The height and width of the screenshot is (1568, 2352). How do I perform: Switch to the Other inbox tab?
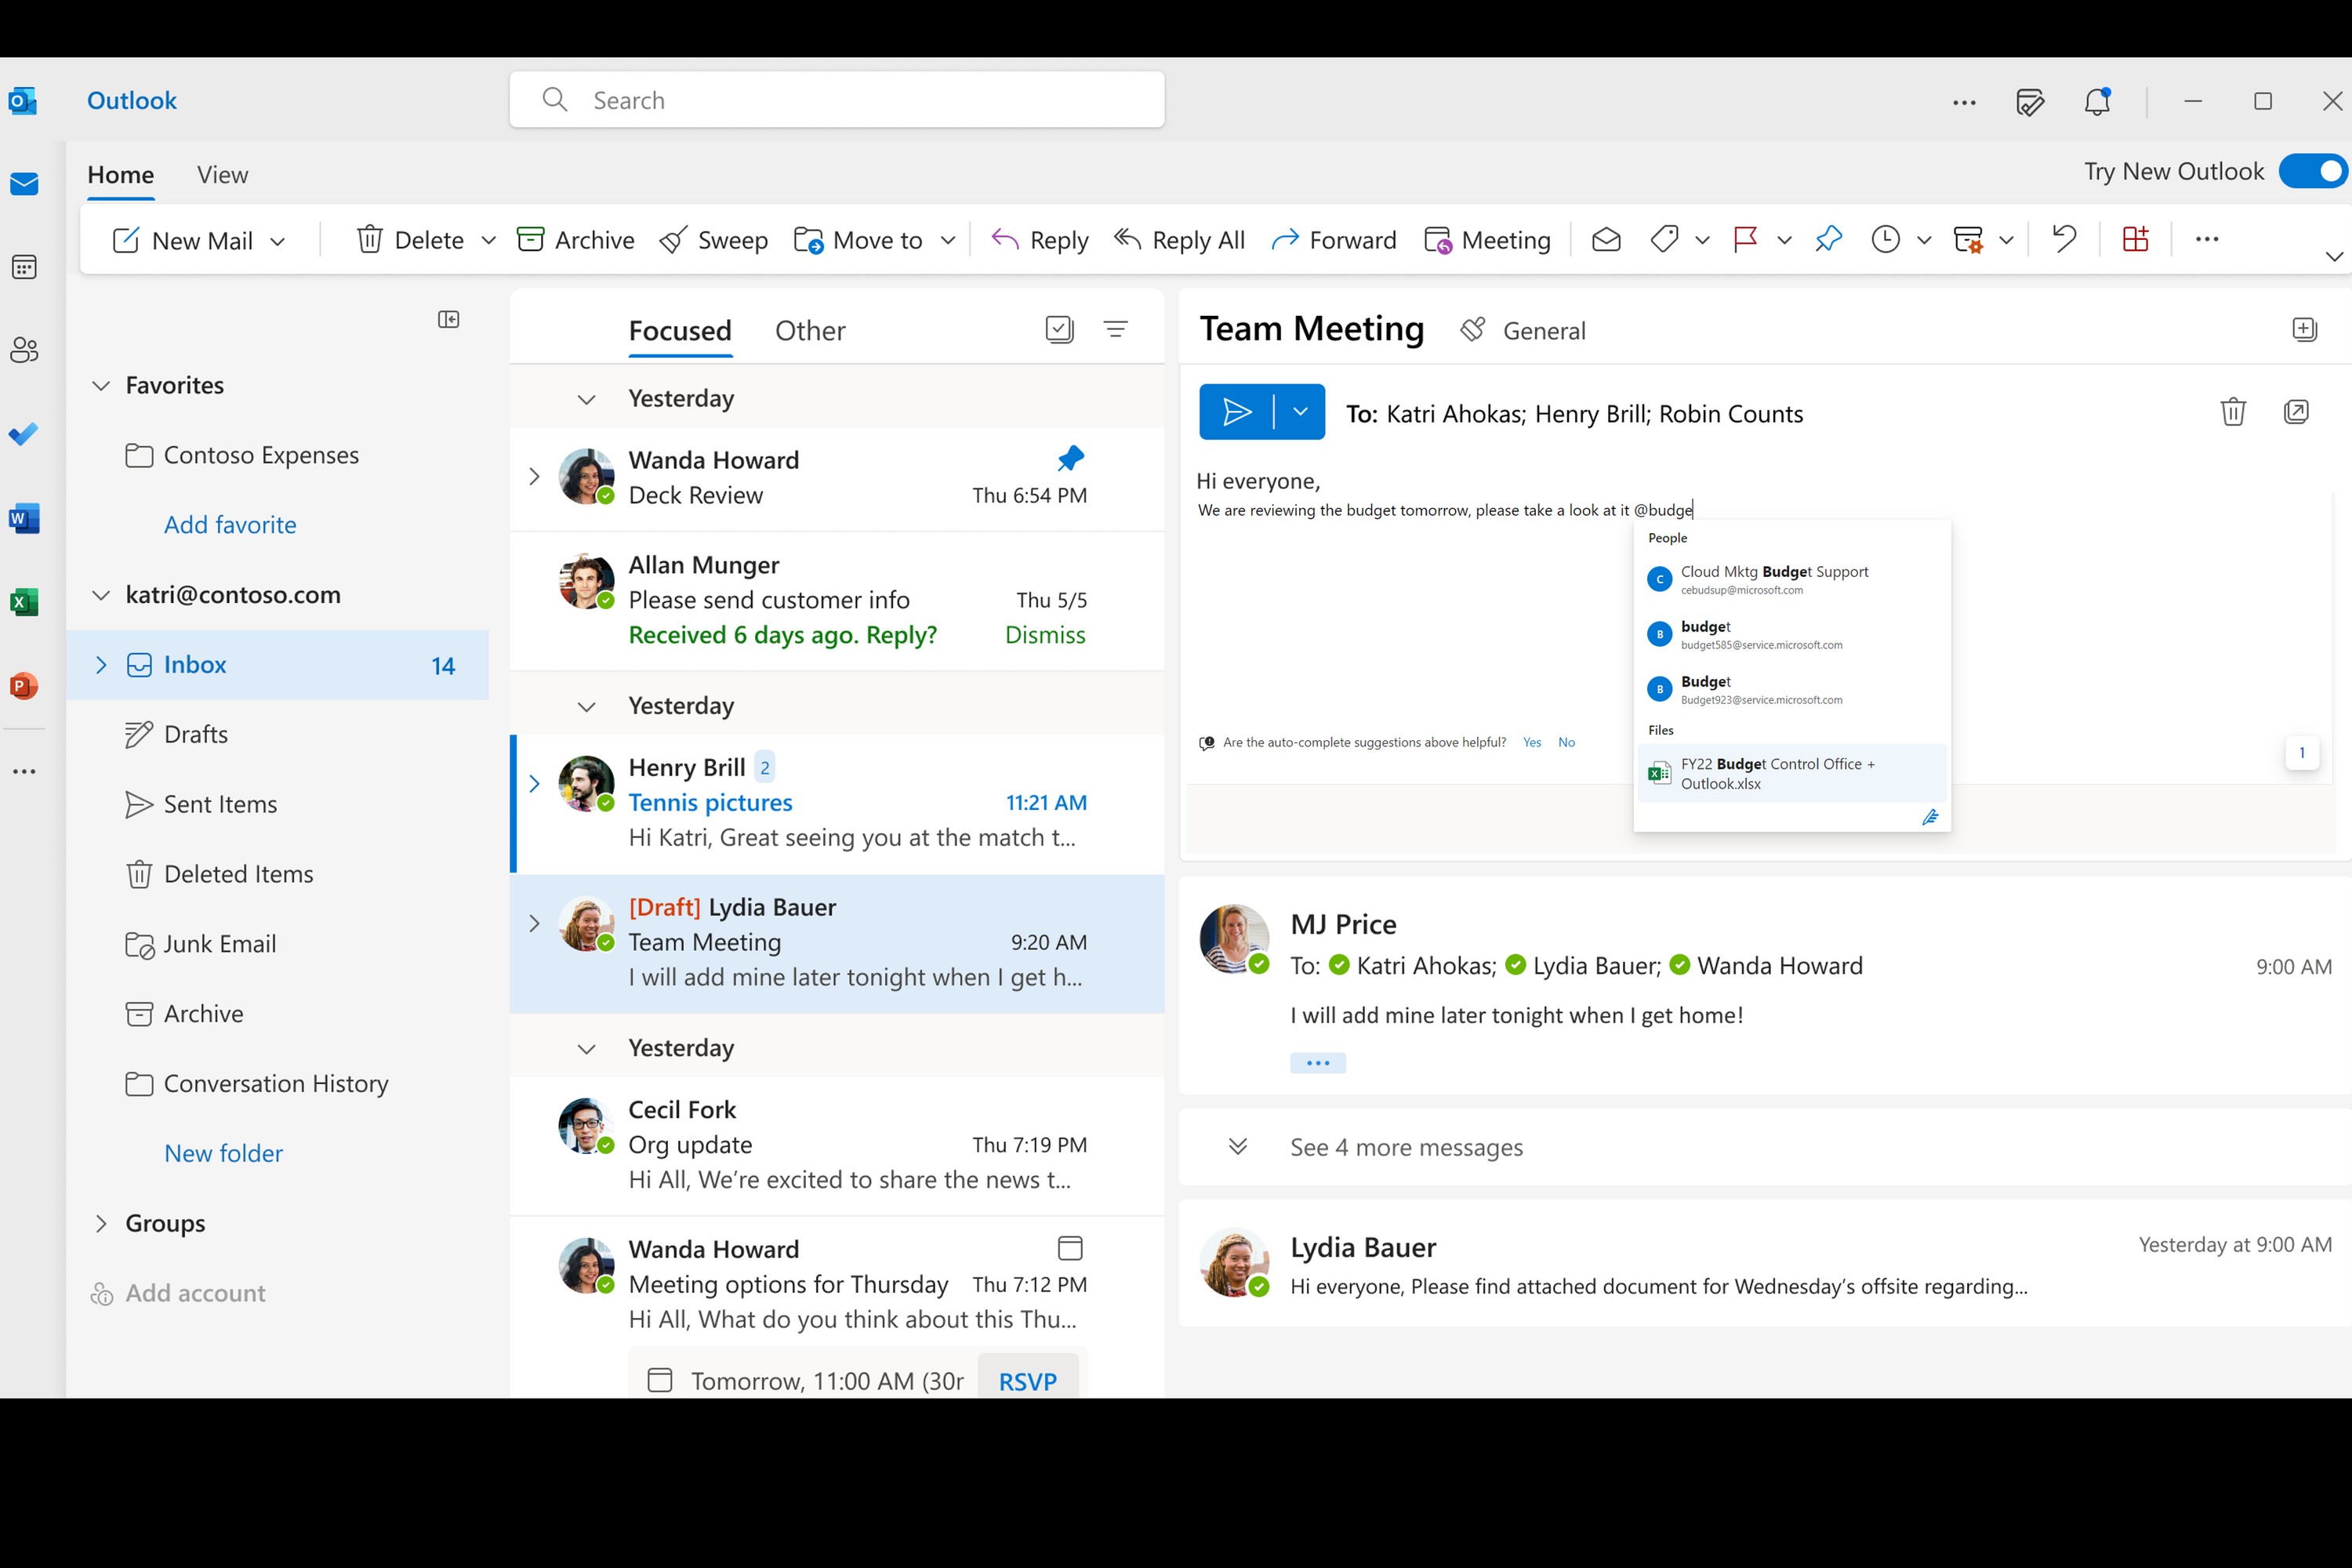click(x=809, y=331)
